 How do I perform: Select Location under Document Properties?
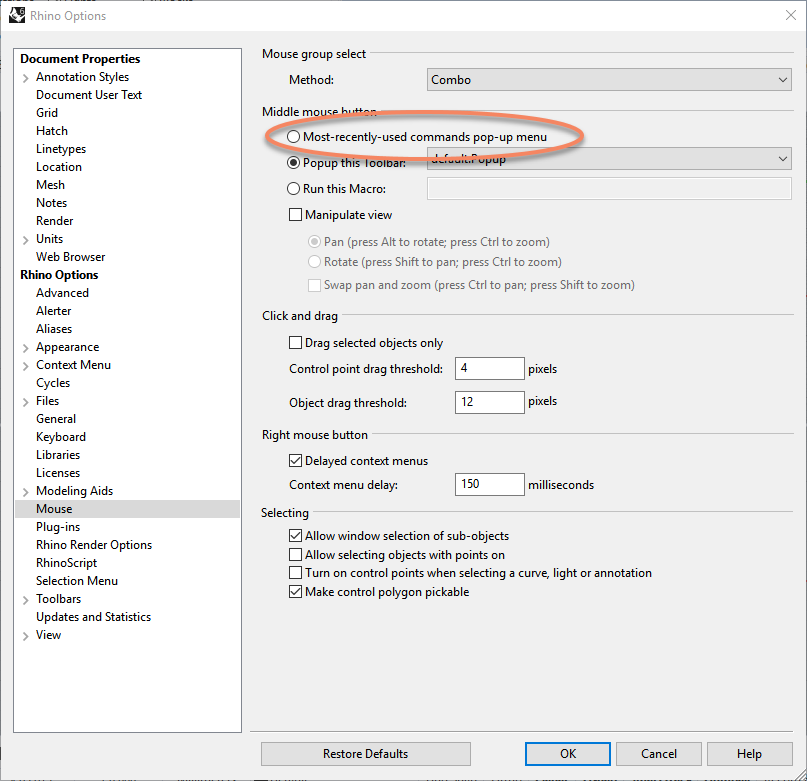[x=59, y=167]
